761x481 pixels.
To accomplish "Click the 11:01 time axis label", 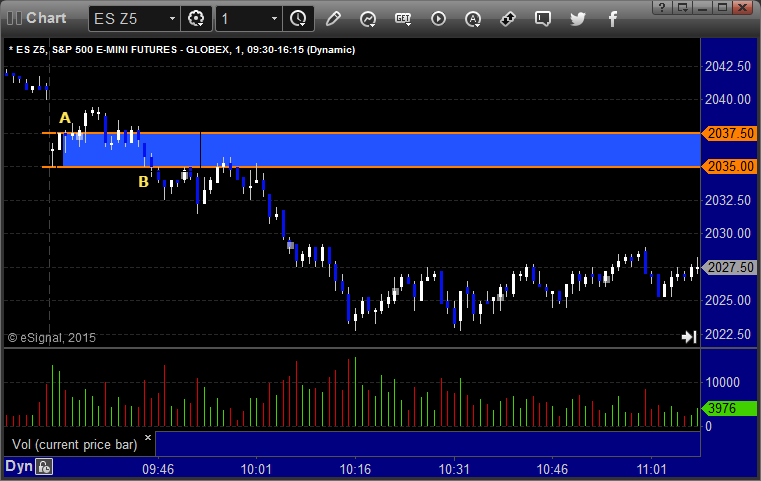I will [651, 469].
